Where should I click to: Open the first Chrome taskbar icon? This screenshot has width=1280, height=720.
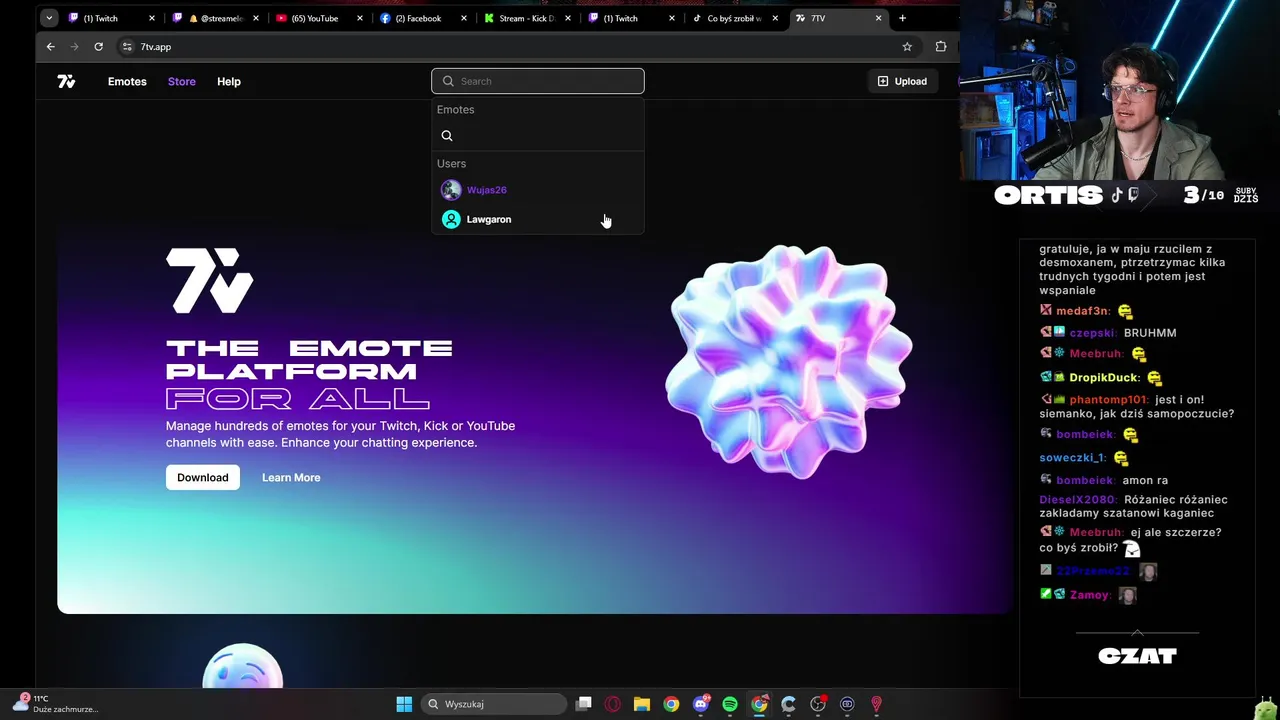point(671,704)
